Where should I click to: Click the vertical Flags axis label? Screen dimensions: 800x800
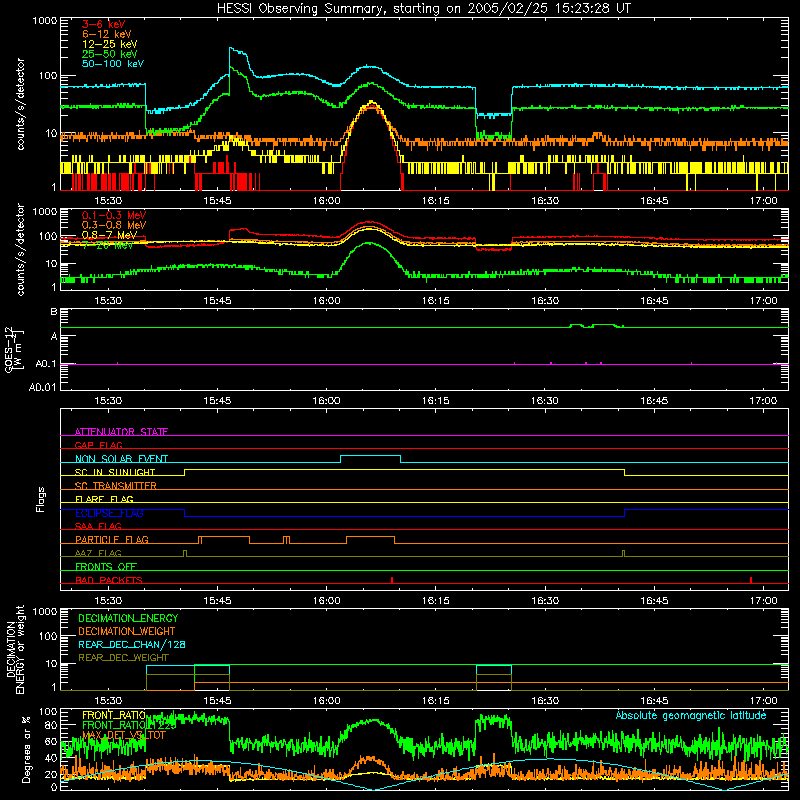(x=40, y=499)
